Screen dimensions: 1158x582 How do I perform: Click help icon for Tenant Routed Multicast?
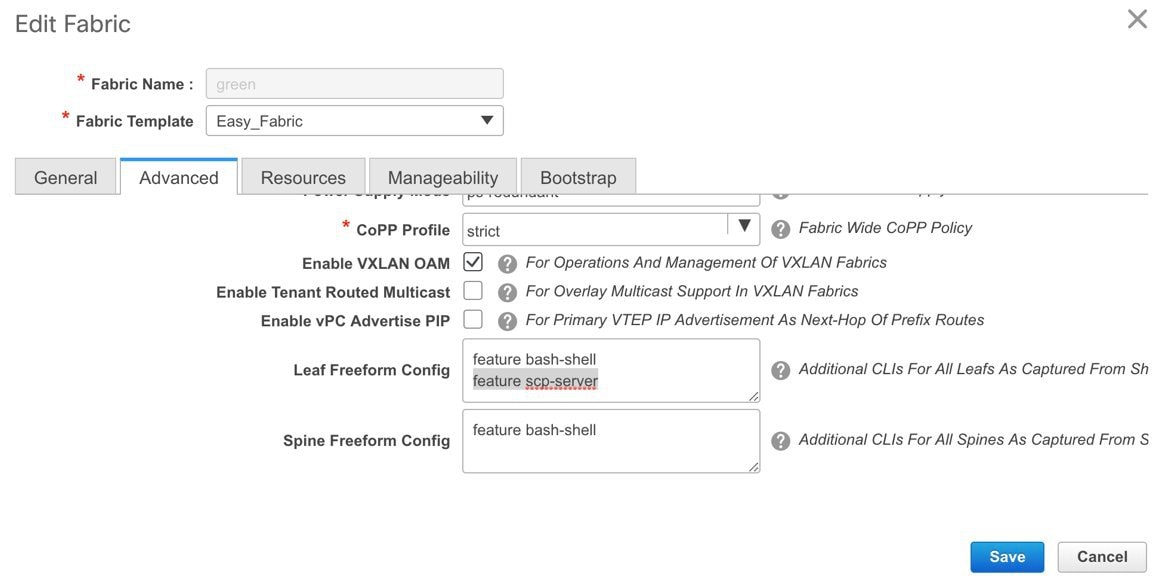pyautogui.click(x=507, y=292)
